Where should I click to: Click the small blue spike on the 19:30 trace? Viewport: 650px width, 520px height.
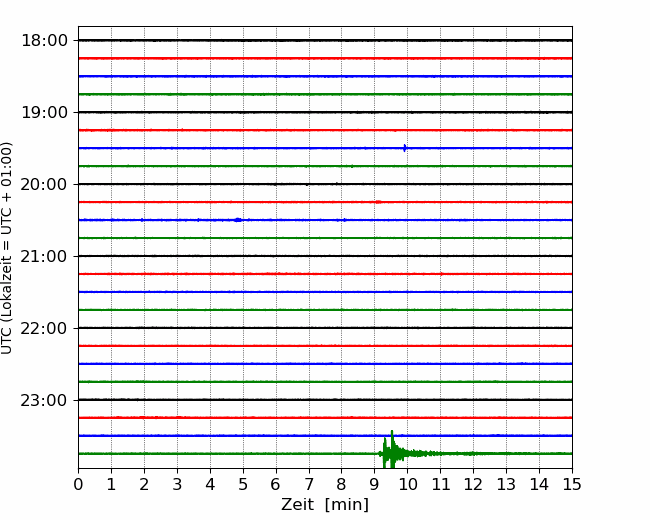[x=404, y=148]
